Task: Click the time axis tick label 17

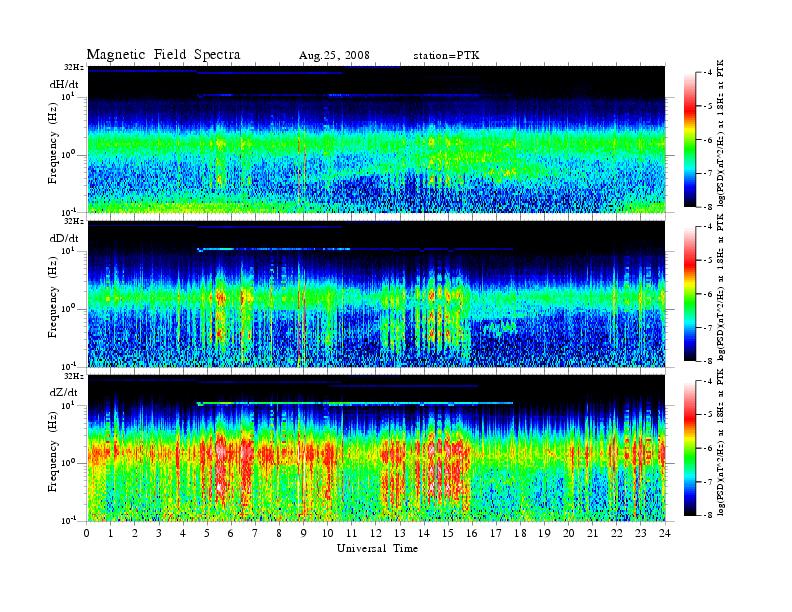Action: [x=496, y=533]
